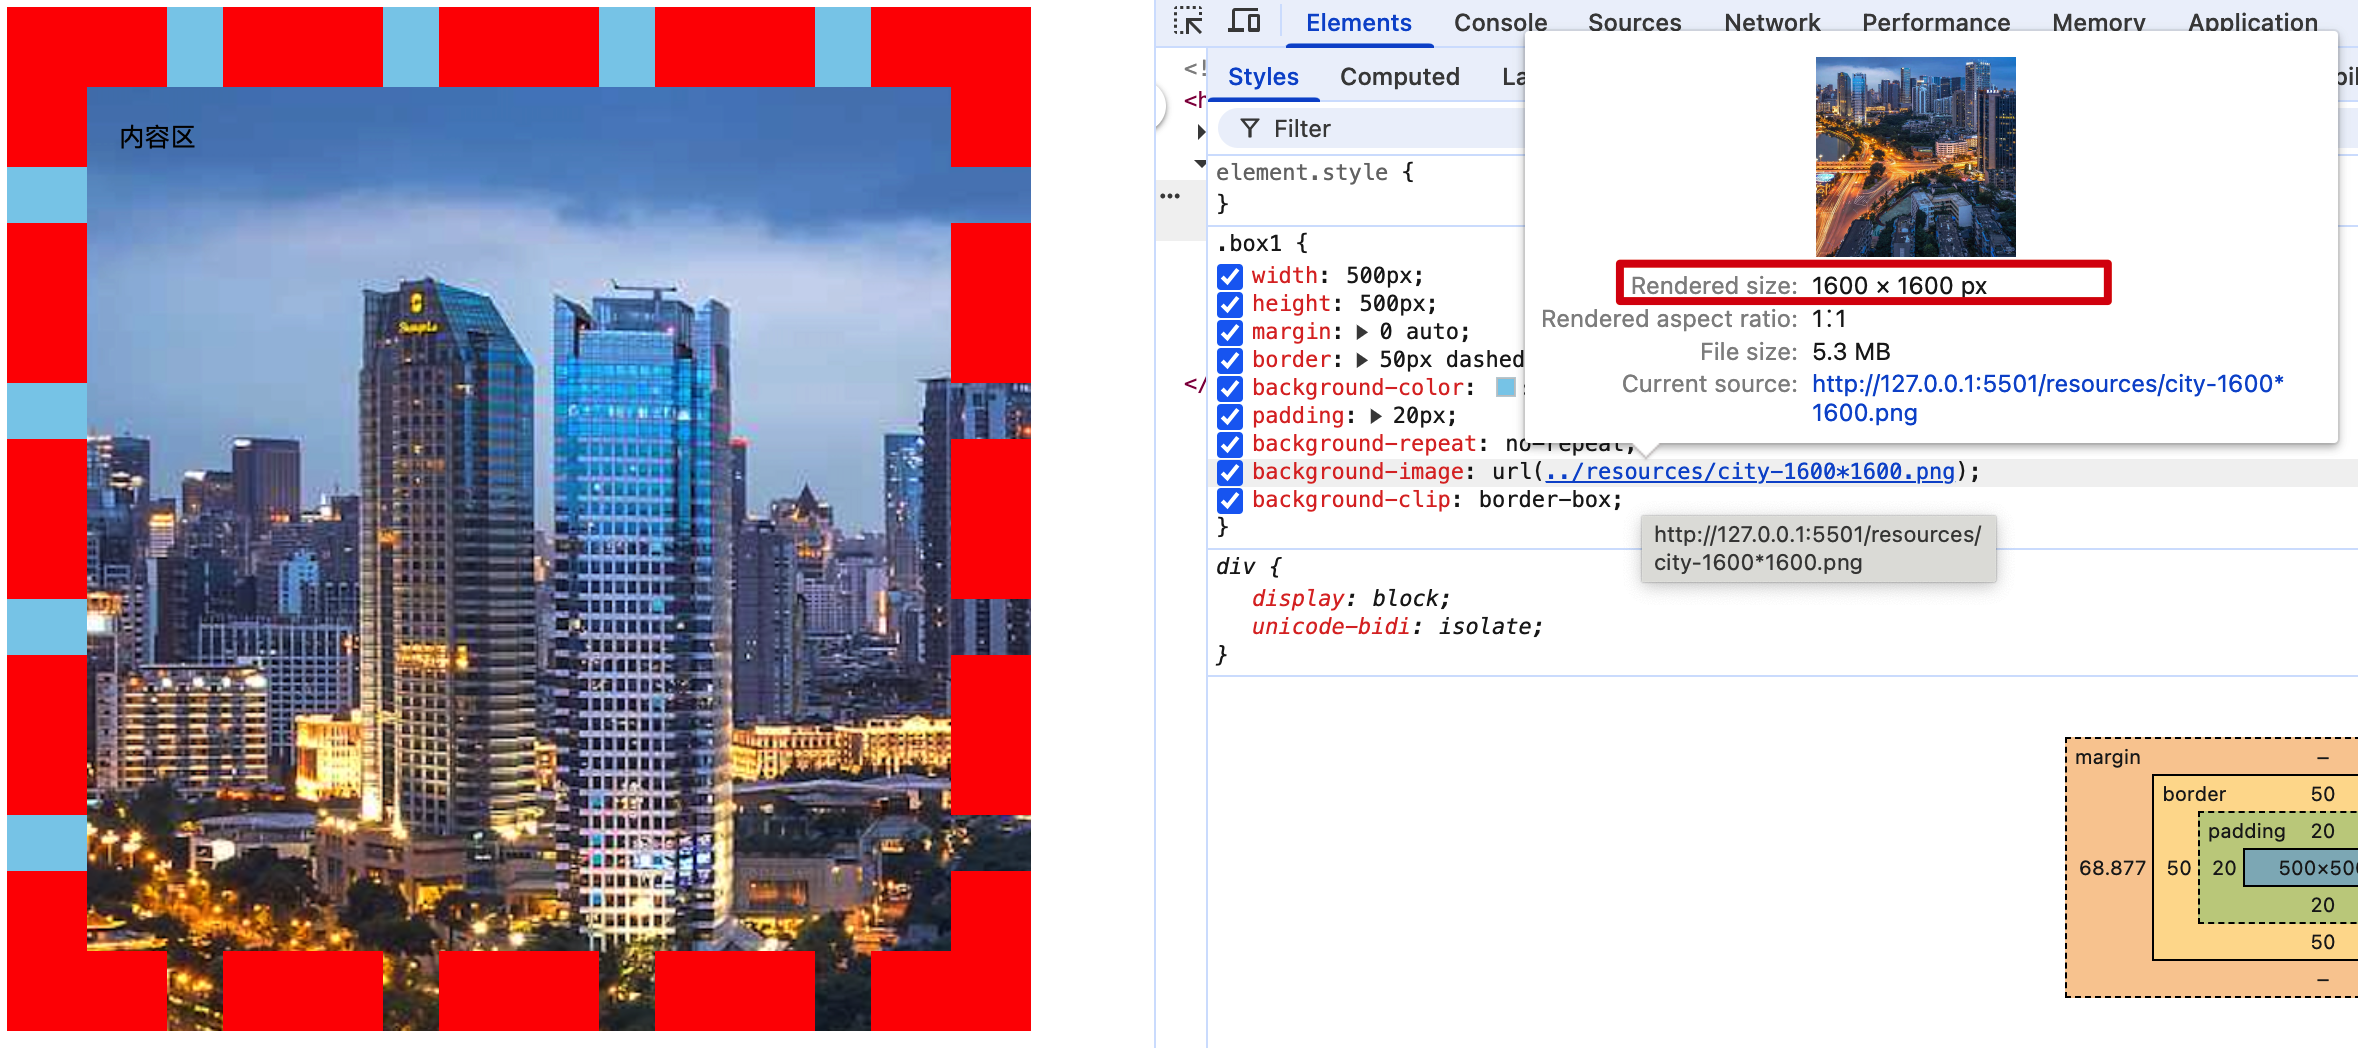Screen dimensions: 2358x1048
Task: Expand the collapsed DOM node arrow
Action: pyautogui.click(x=1201, y=131)
